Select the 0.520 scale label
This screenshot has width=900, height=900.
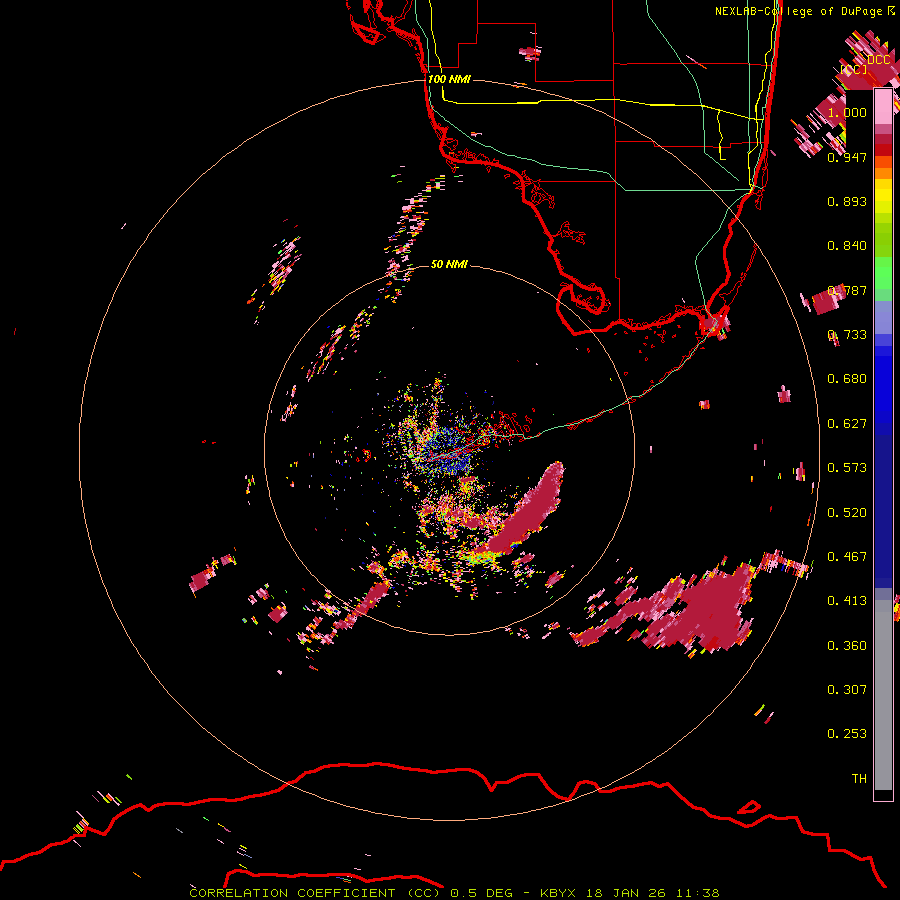(x=847, y=513)
